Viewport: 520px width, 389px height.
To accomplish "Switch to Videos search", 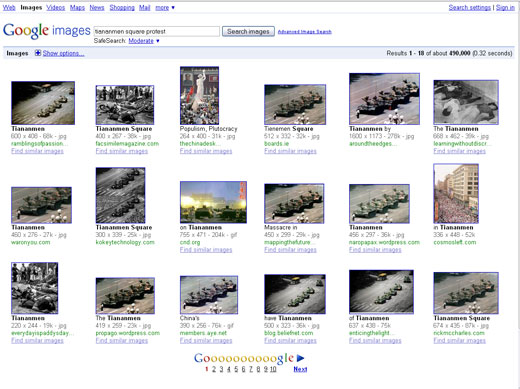I will (x=56, y=7).
